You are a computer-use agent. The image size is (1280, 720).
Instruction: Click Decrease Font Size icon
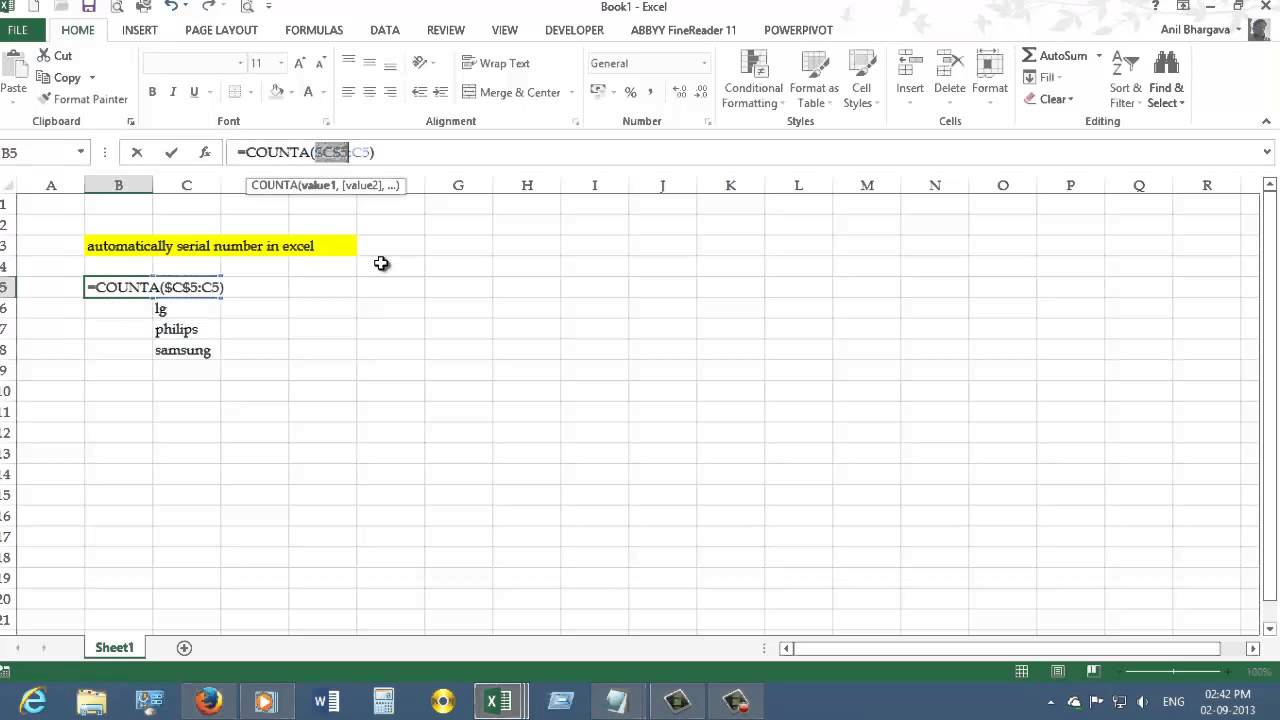click(320, 63)
